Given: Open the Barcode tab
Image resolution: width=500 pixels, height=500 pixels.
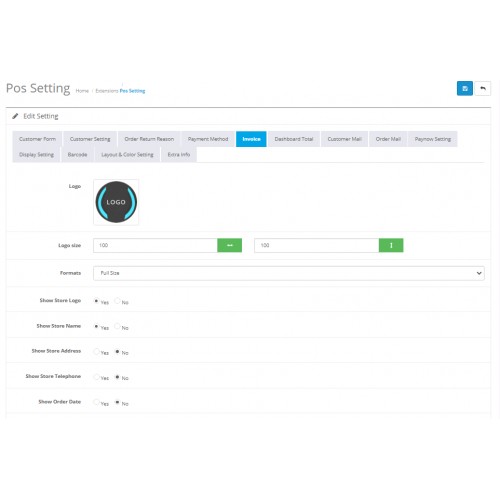Looking at the screenshot, I should click(77, 155).
